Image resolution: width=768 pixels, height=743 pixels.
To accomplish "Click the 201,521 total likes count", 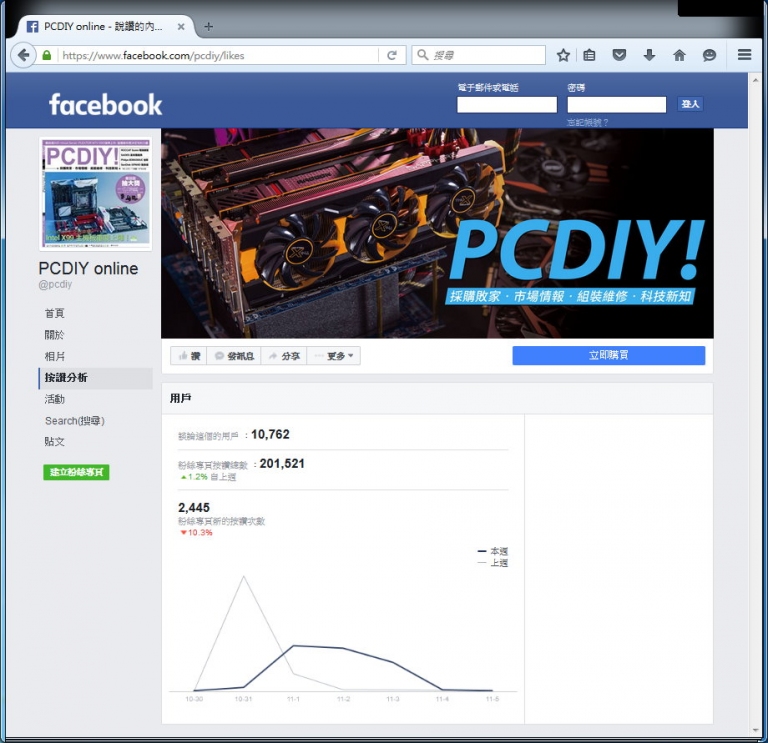I will [x=282, y=463].
